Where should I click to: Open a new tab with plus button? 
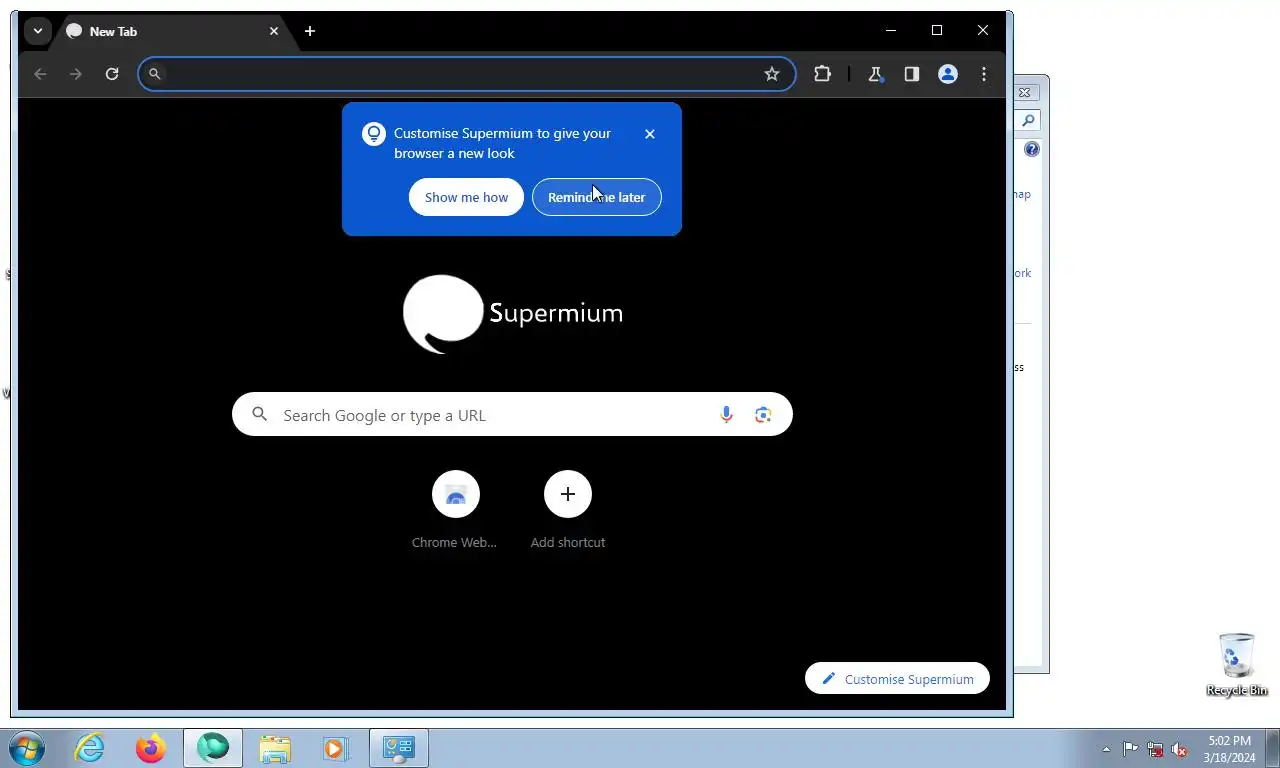[x=310, y=31]
